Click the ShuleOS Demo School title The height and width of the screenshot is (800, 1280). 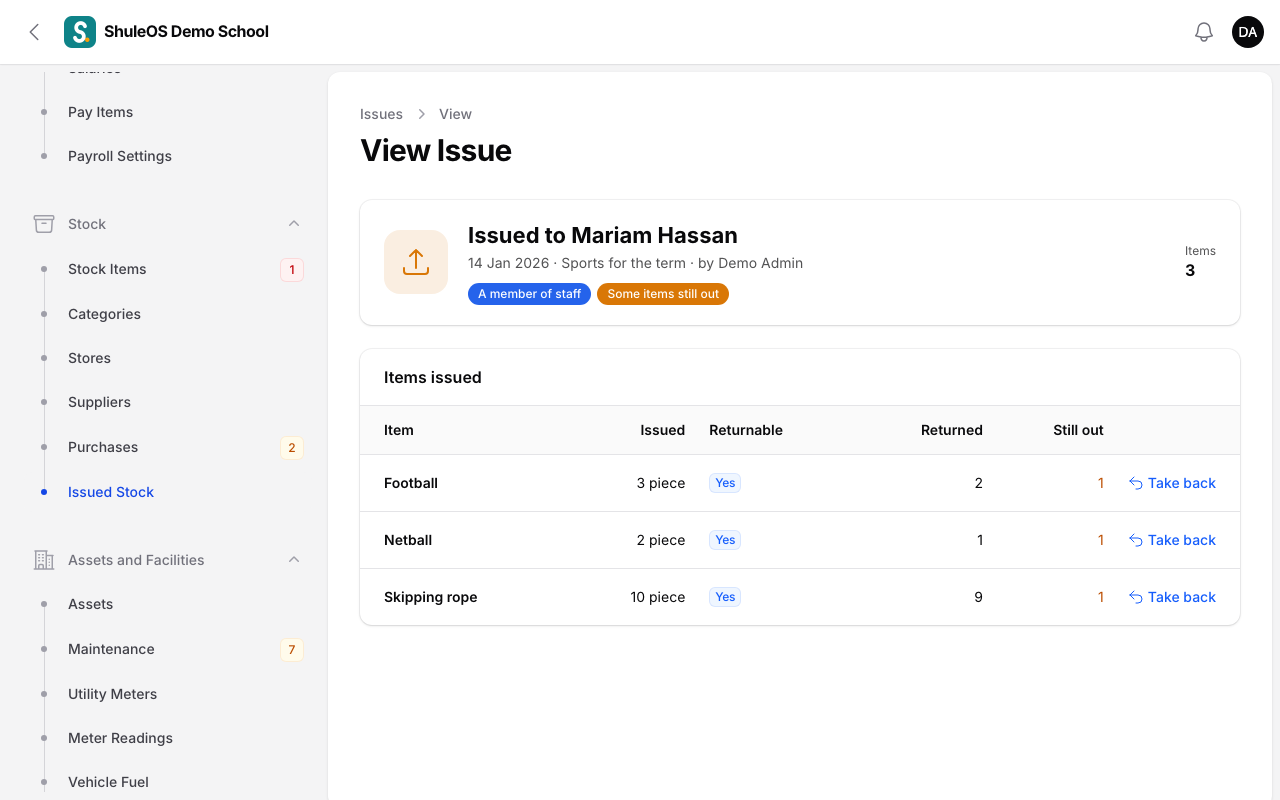tap(186, 32)
